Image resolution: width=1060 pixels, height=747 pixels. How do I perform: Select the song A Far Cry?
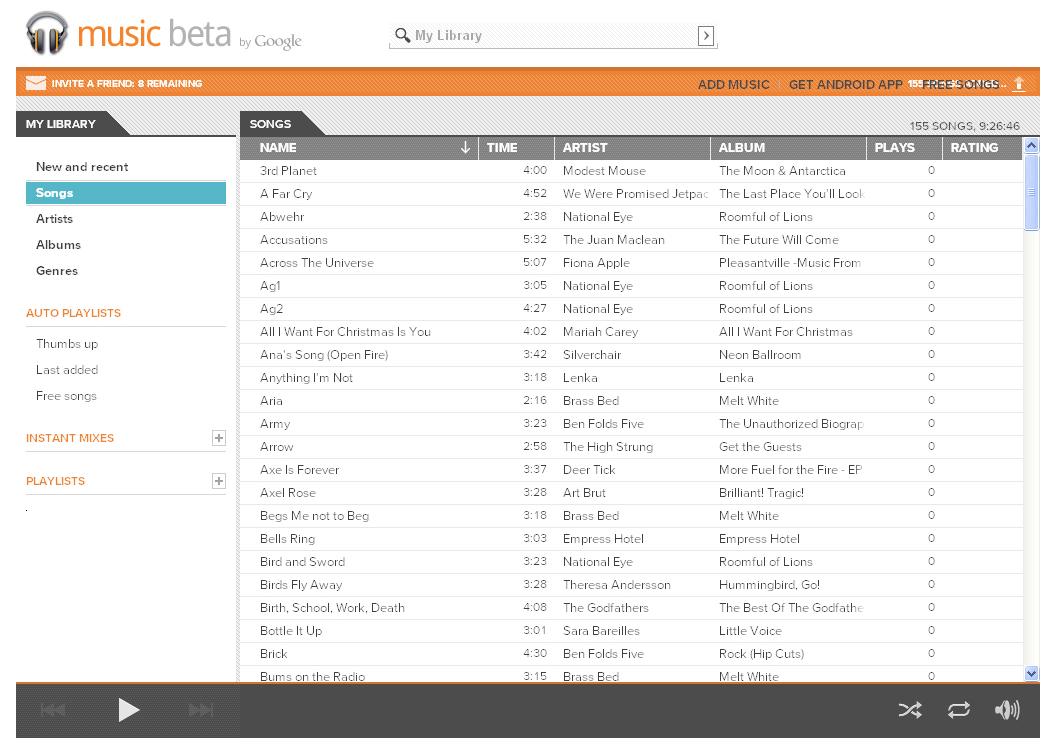(x=286, y=194)
